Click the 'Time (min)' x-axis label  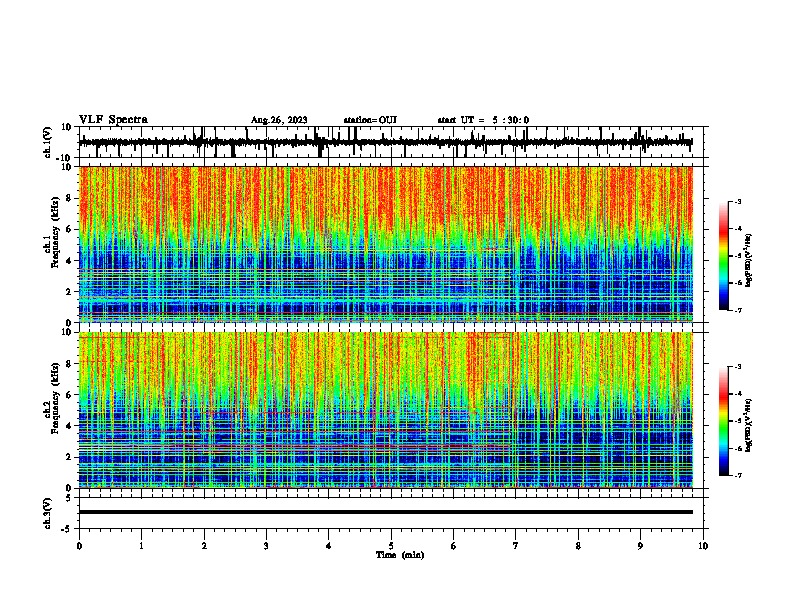400,555
